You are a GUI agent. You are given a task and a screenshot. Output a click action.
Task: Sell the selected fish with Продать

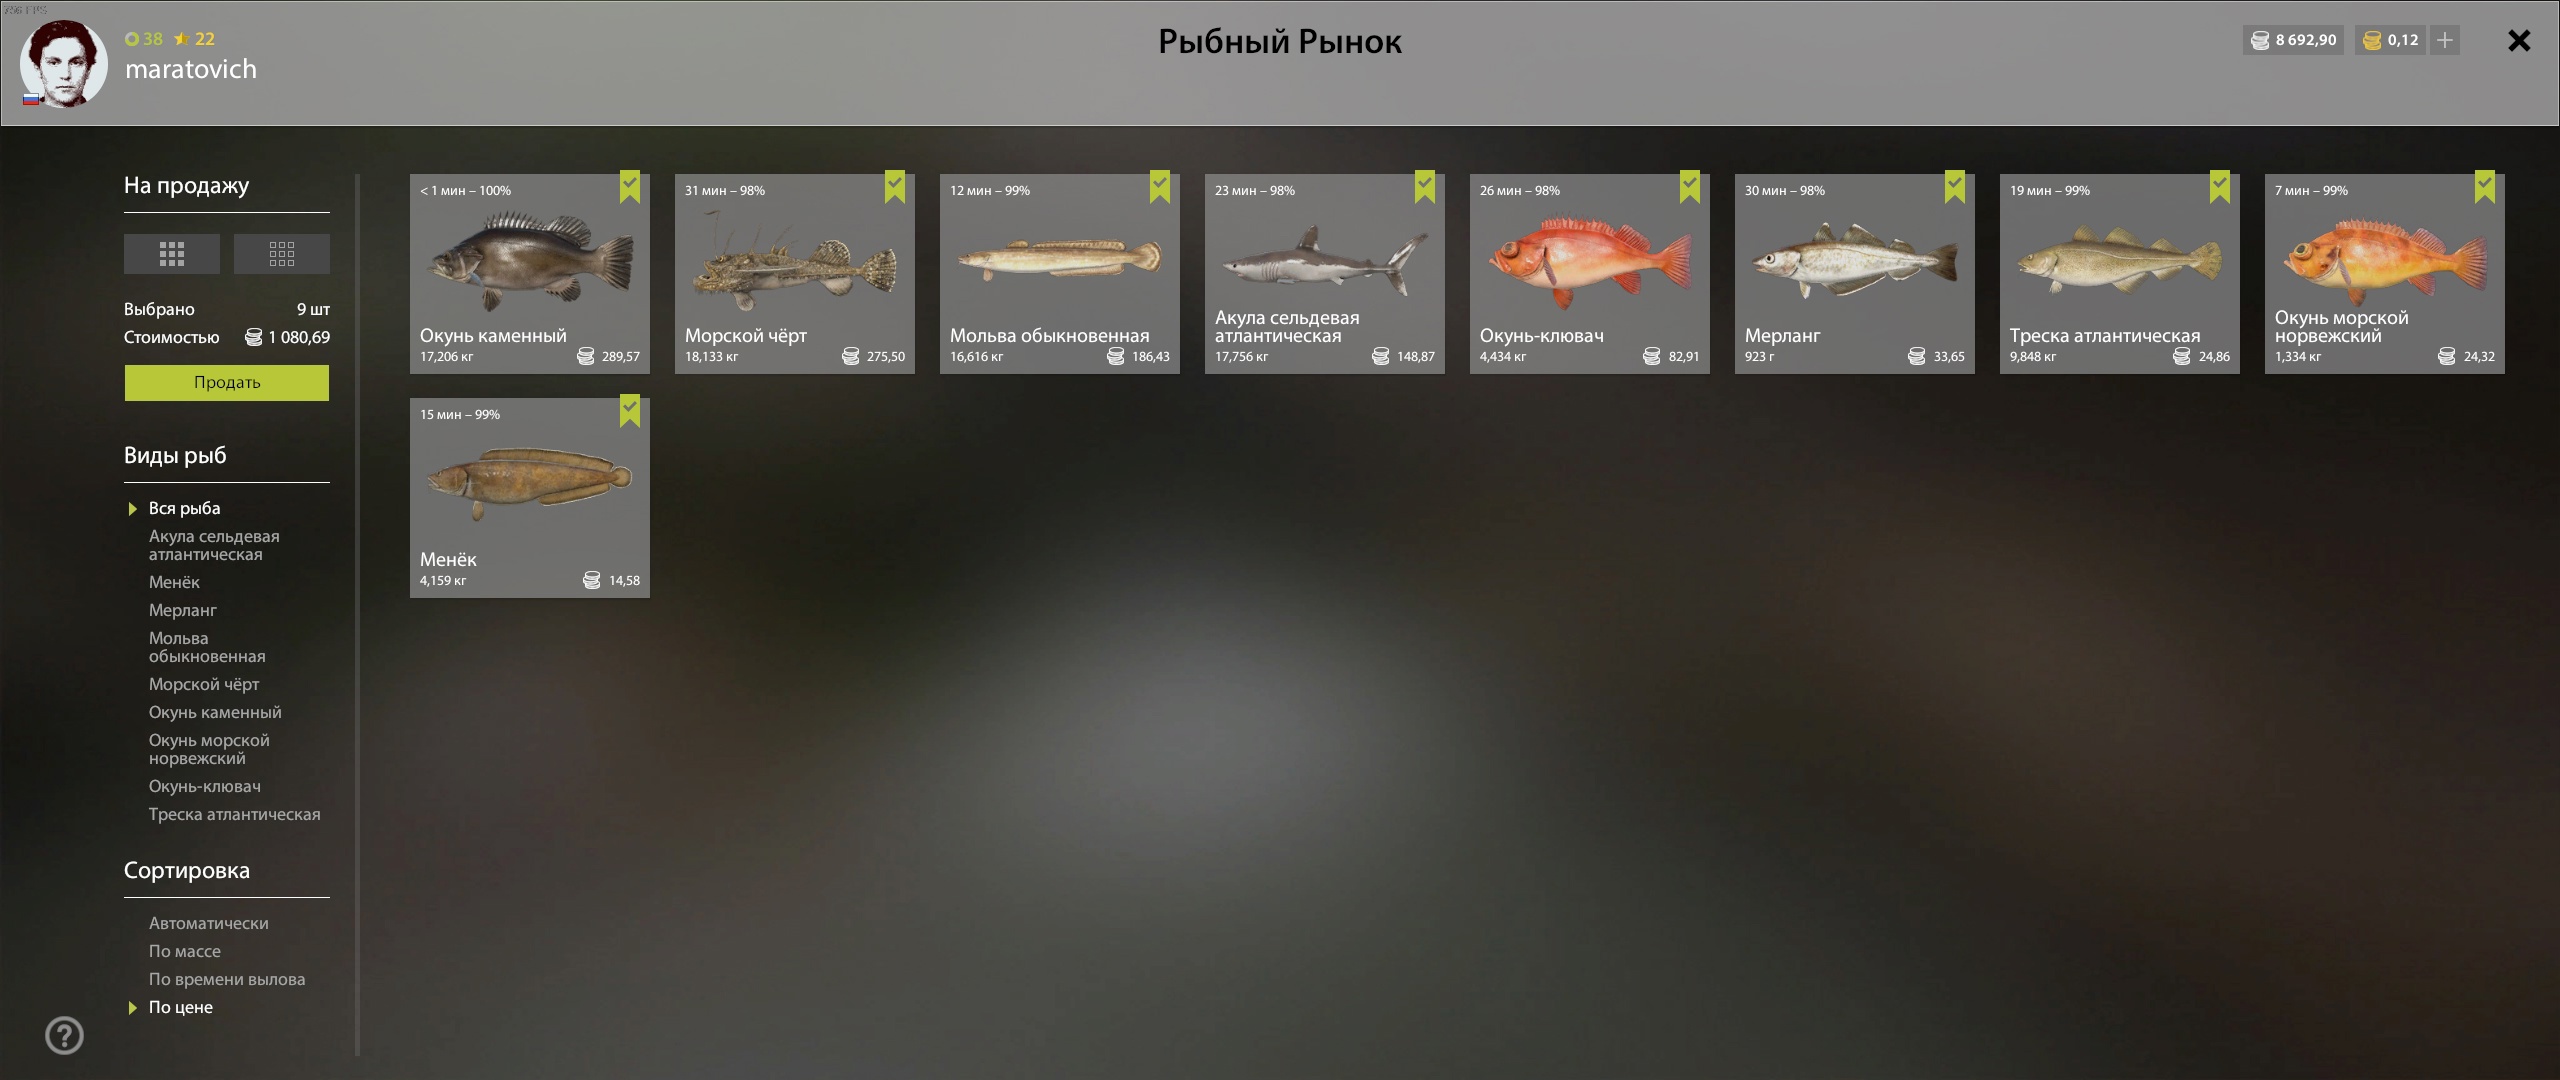227,383
